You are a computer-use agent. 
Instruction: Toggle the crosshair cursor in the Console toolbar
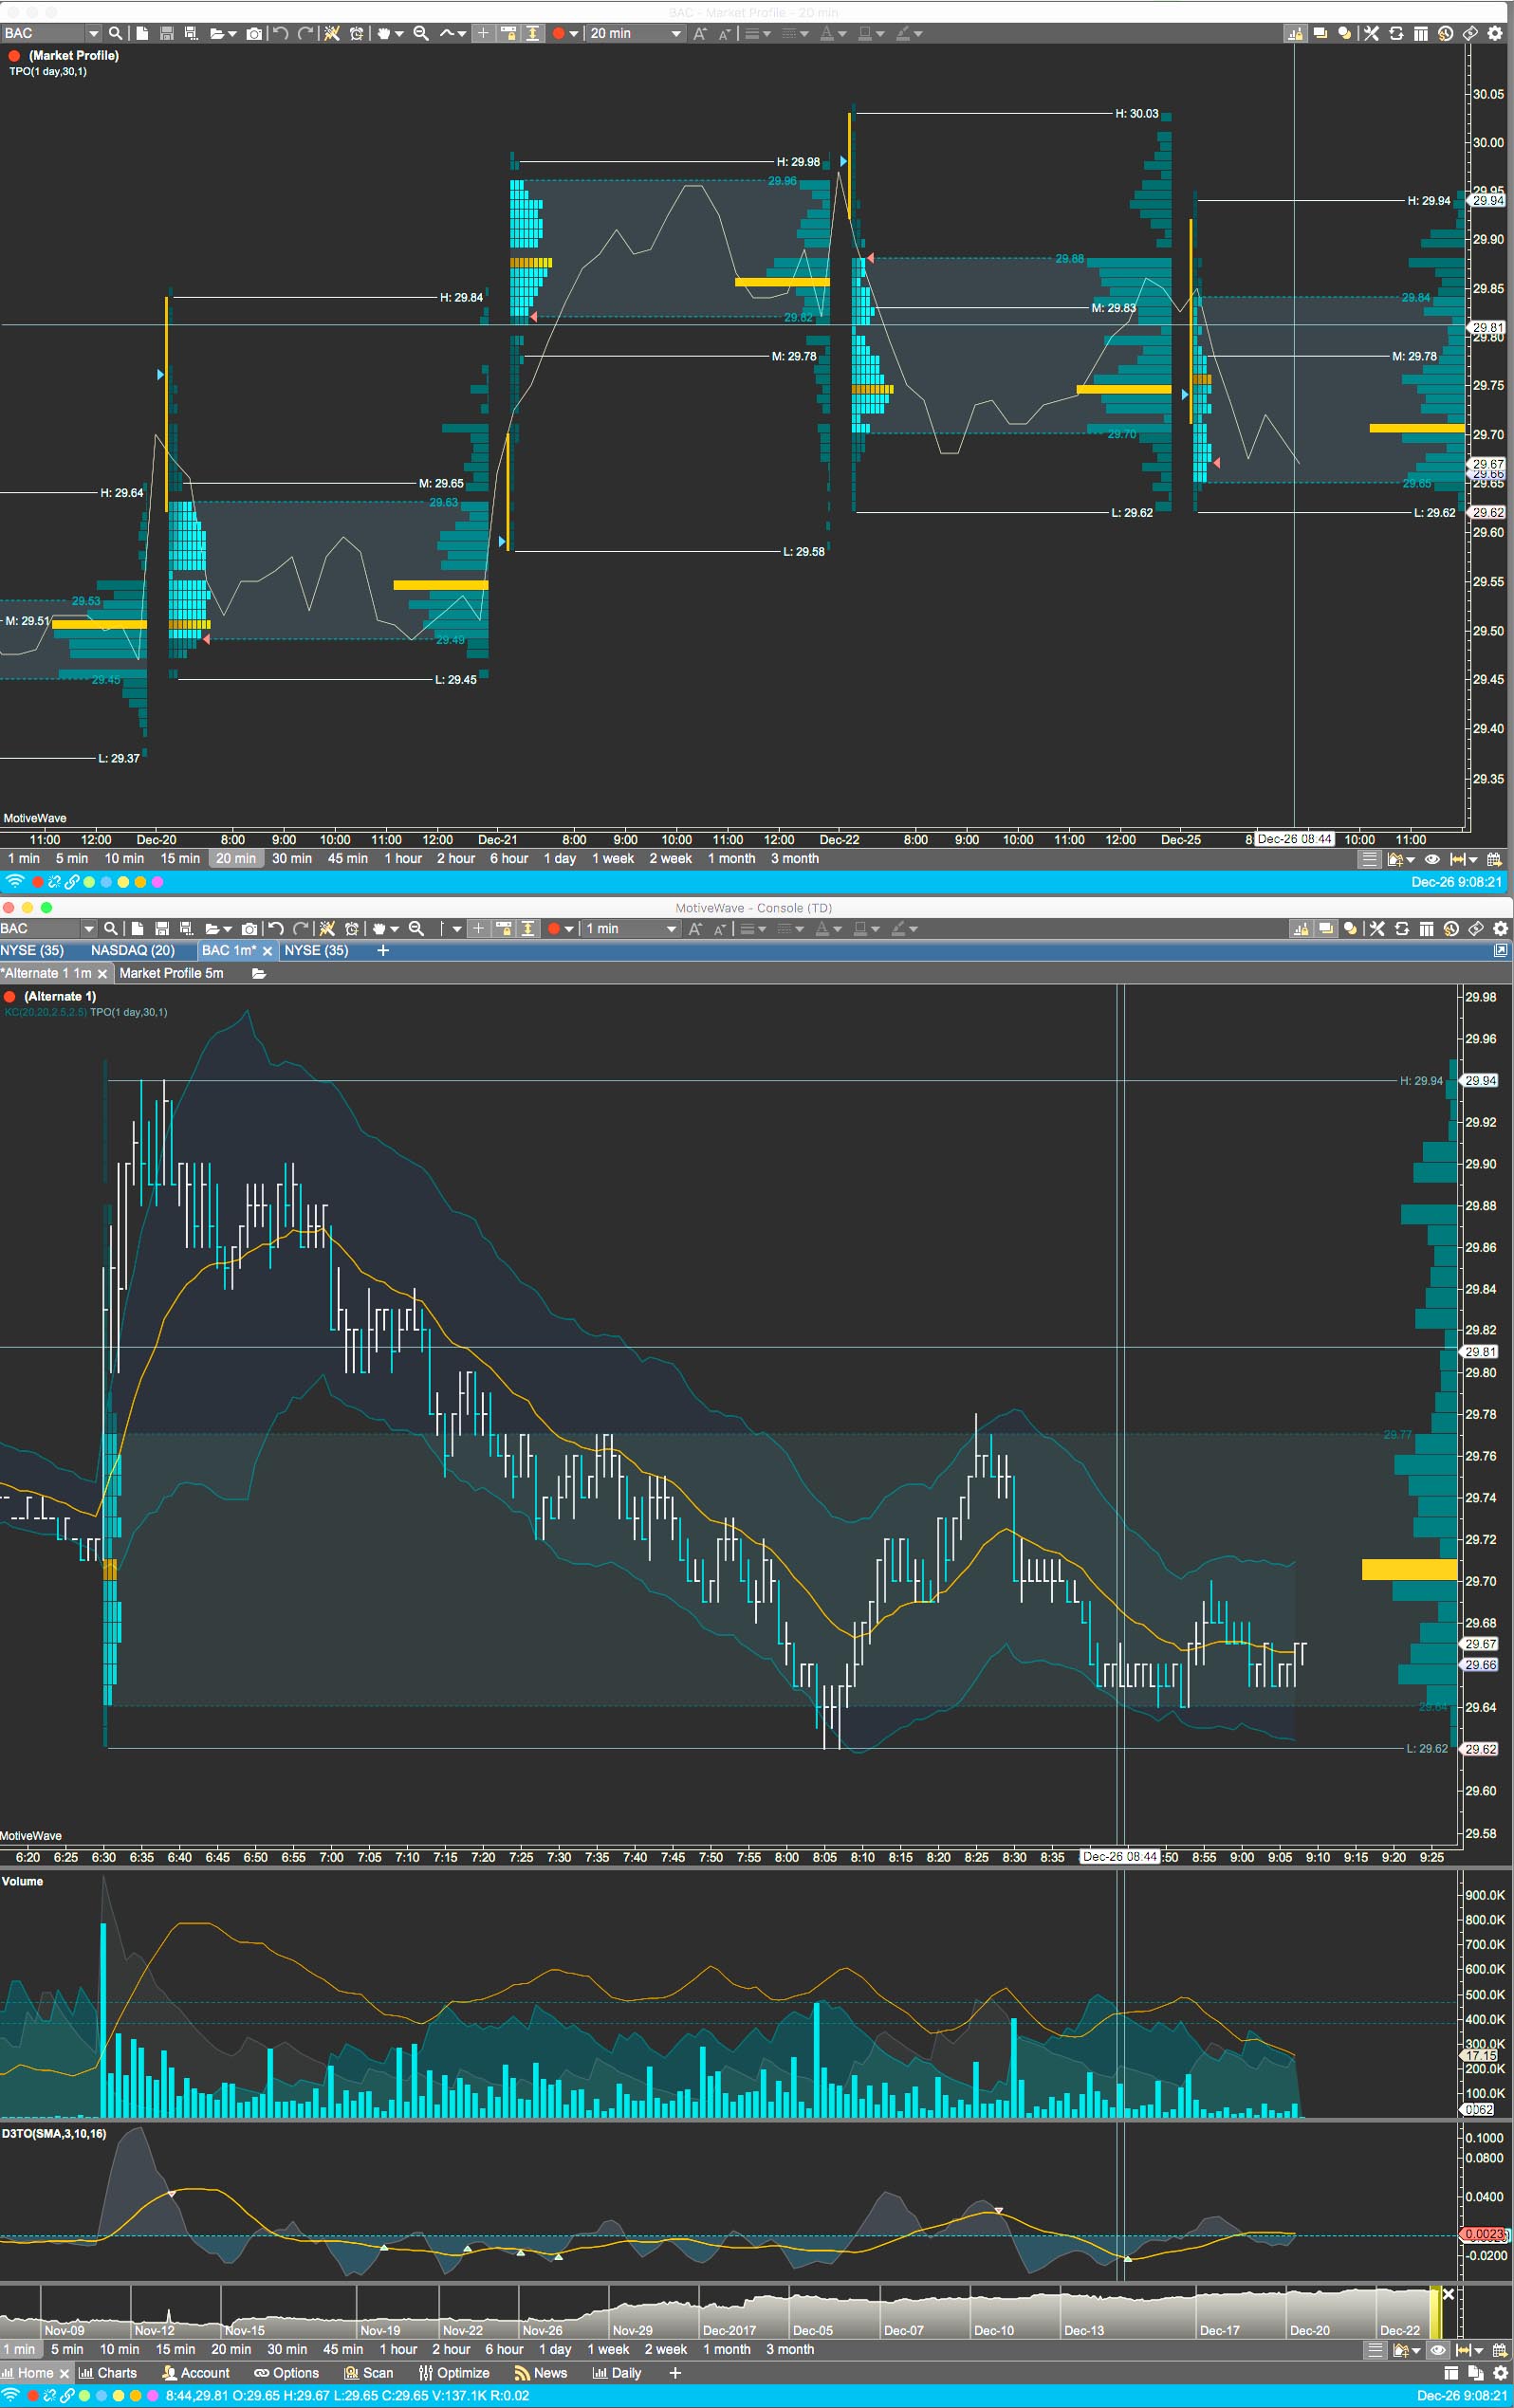[478, 928]
